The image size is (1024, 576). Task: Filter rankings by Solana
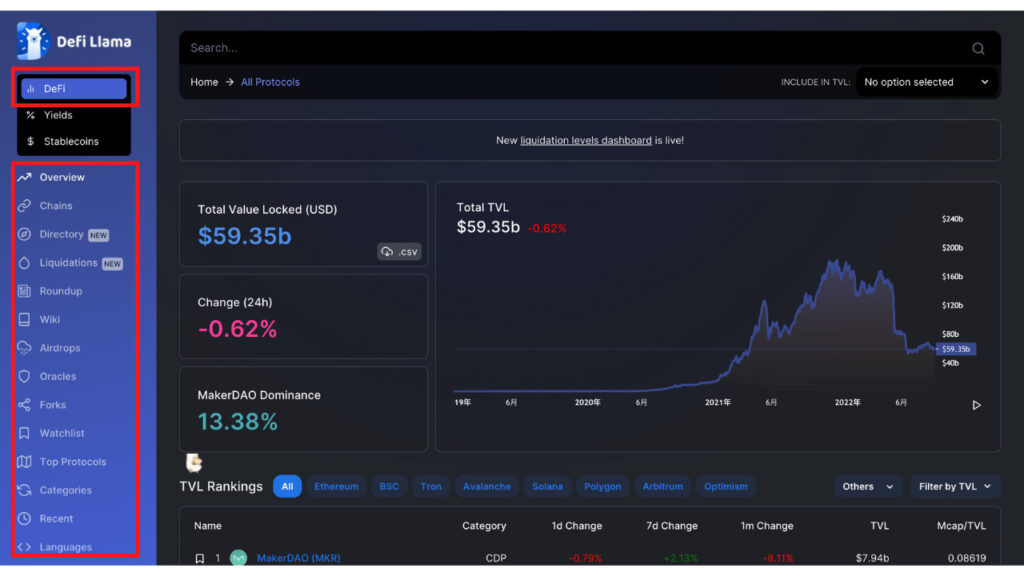[x=547, y=487]
